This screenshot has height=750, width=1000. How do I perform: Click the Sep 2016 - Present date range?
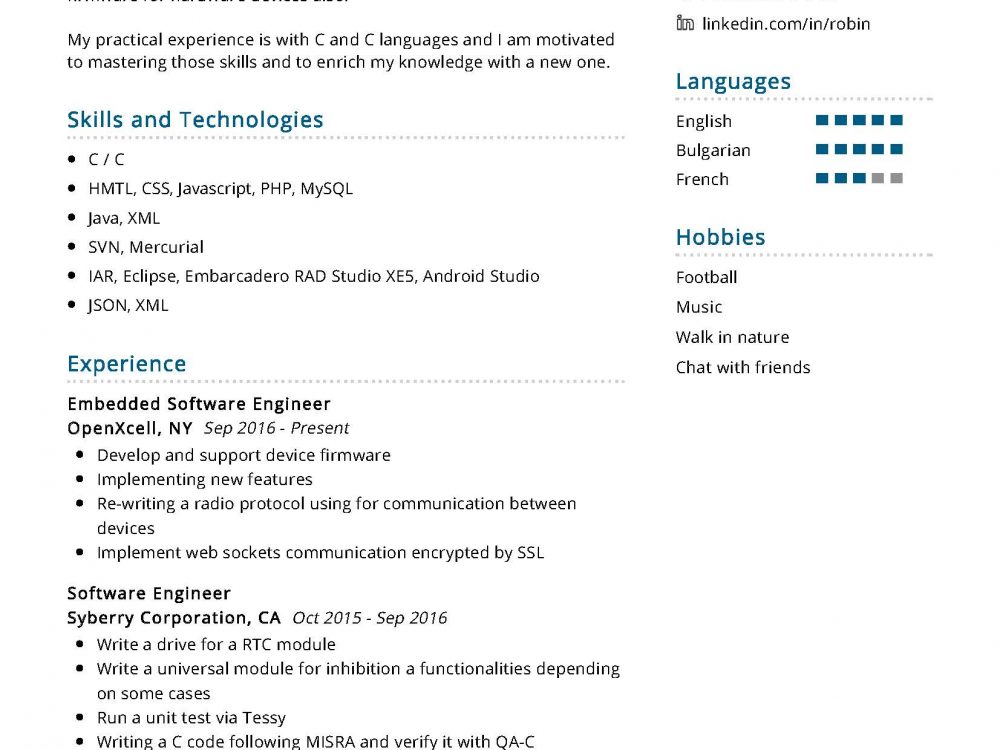(x=276, y=428)
